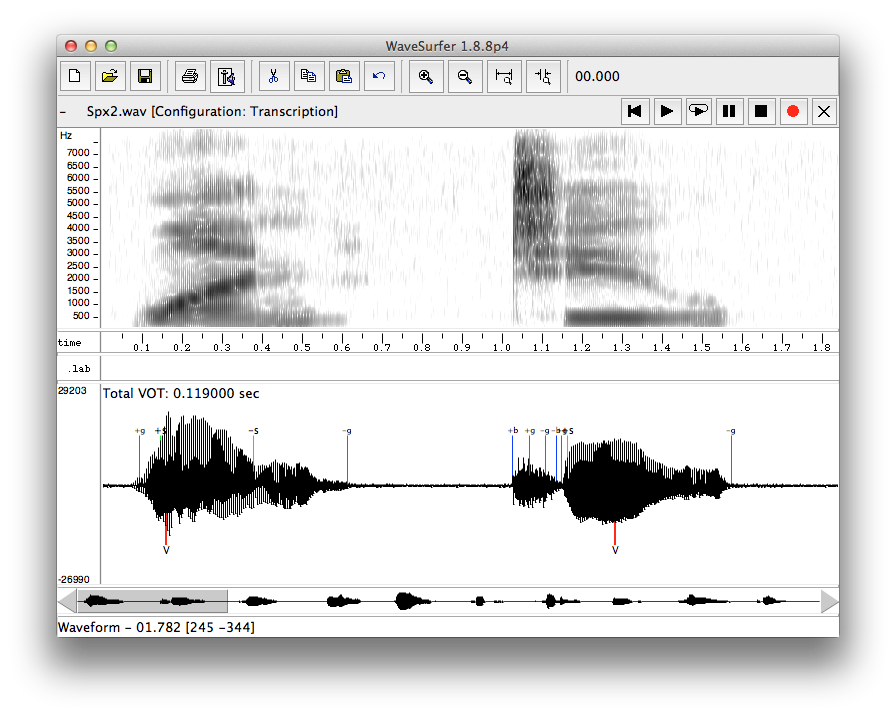Stop the playback
Screen dimensions: 896x716
pos(761,111)
